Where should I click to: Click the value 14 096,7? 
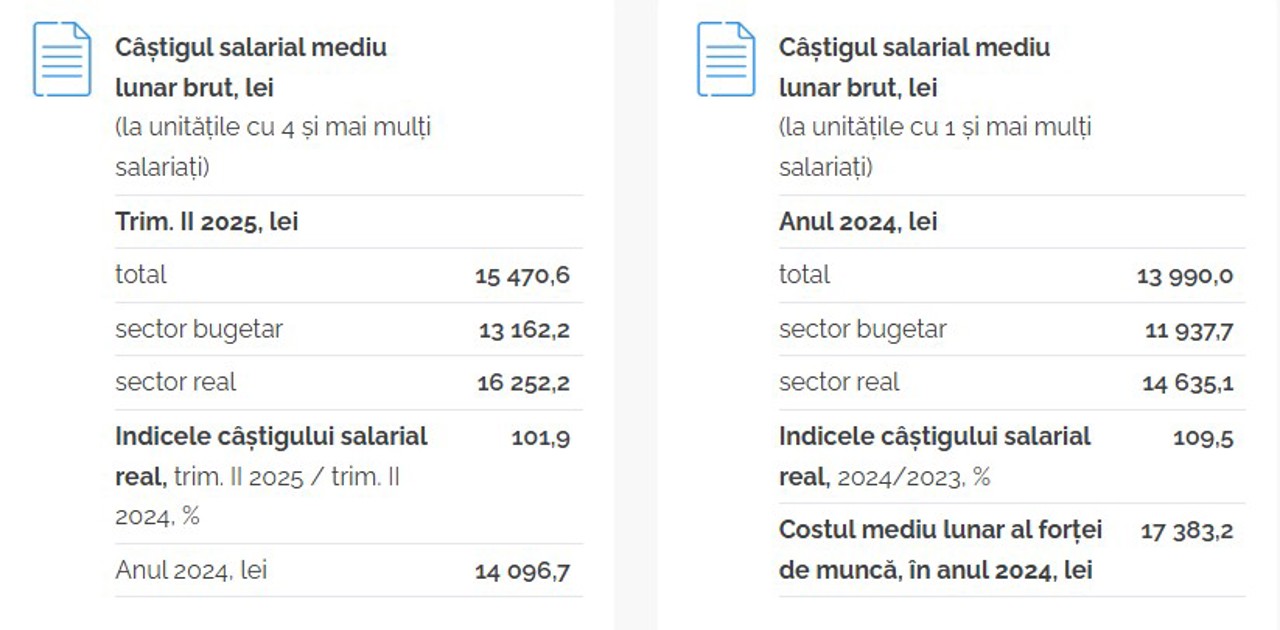tap(522, 571)
